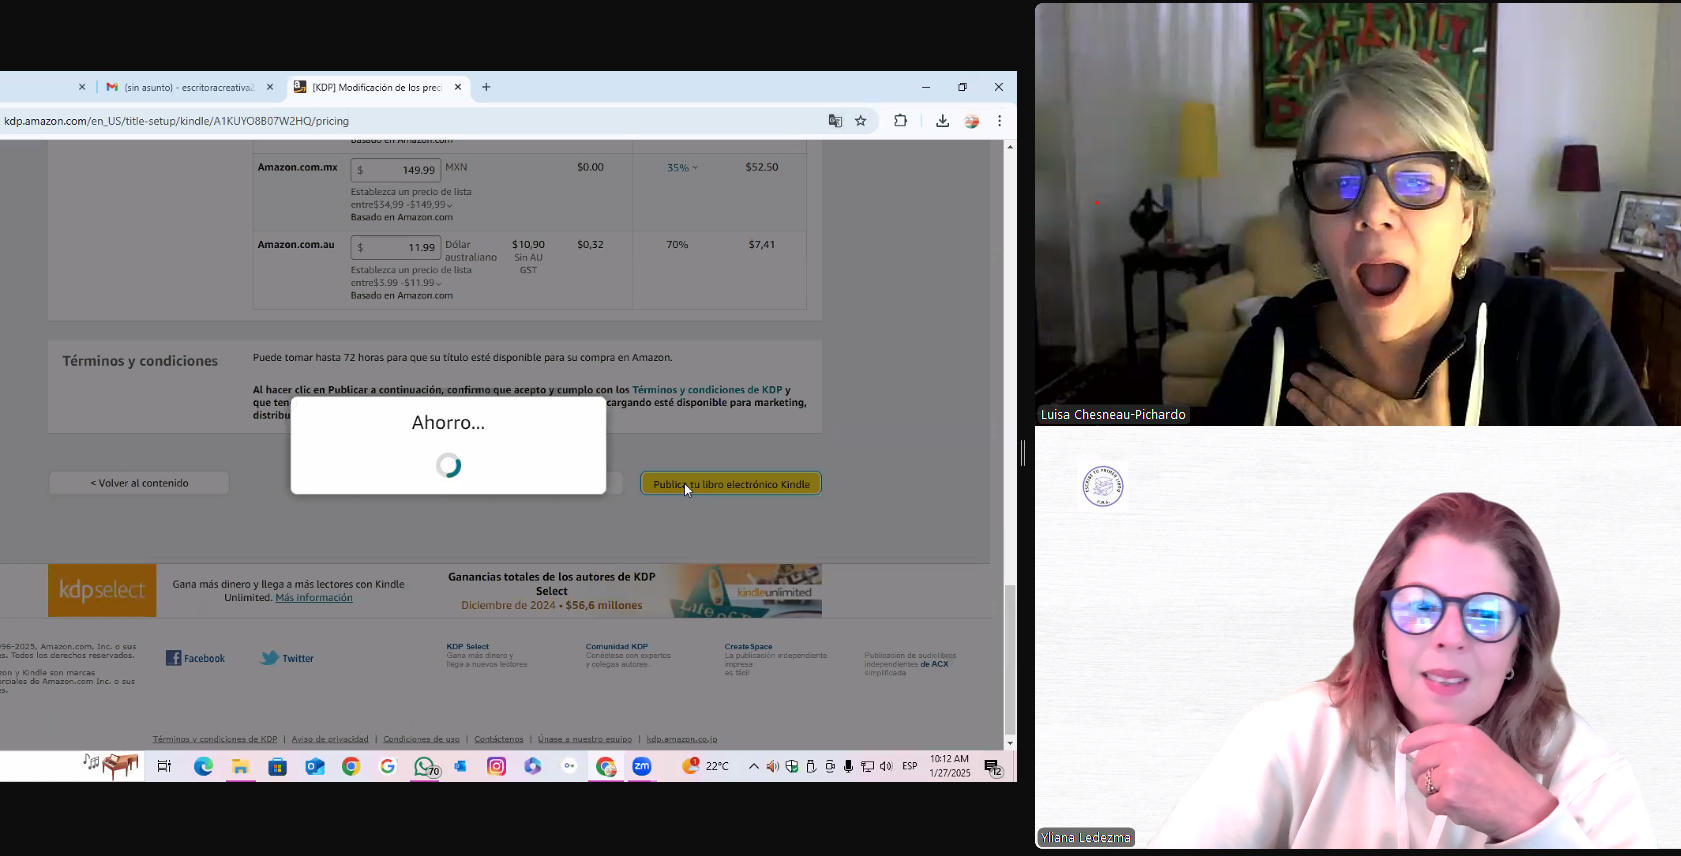Open the Términos y condiciones de KDP link in terms text
The image size is (1681, 856).
click(707, 390)
